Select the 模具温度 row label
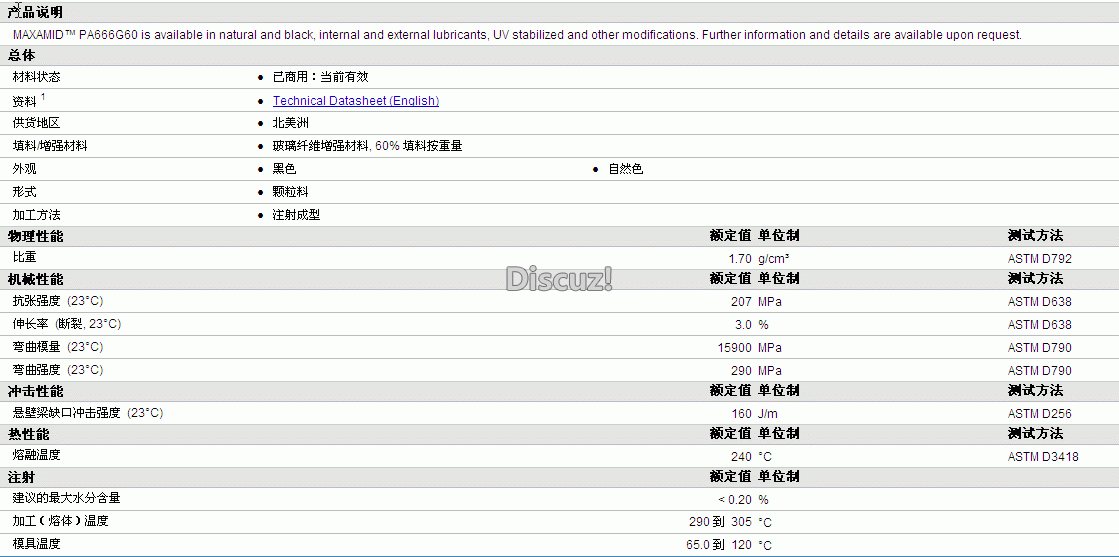The width and height of the screenshot is (1119, 557). (36, 544)
